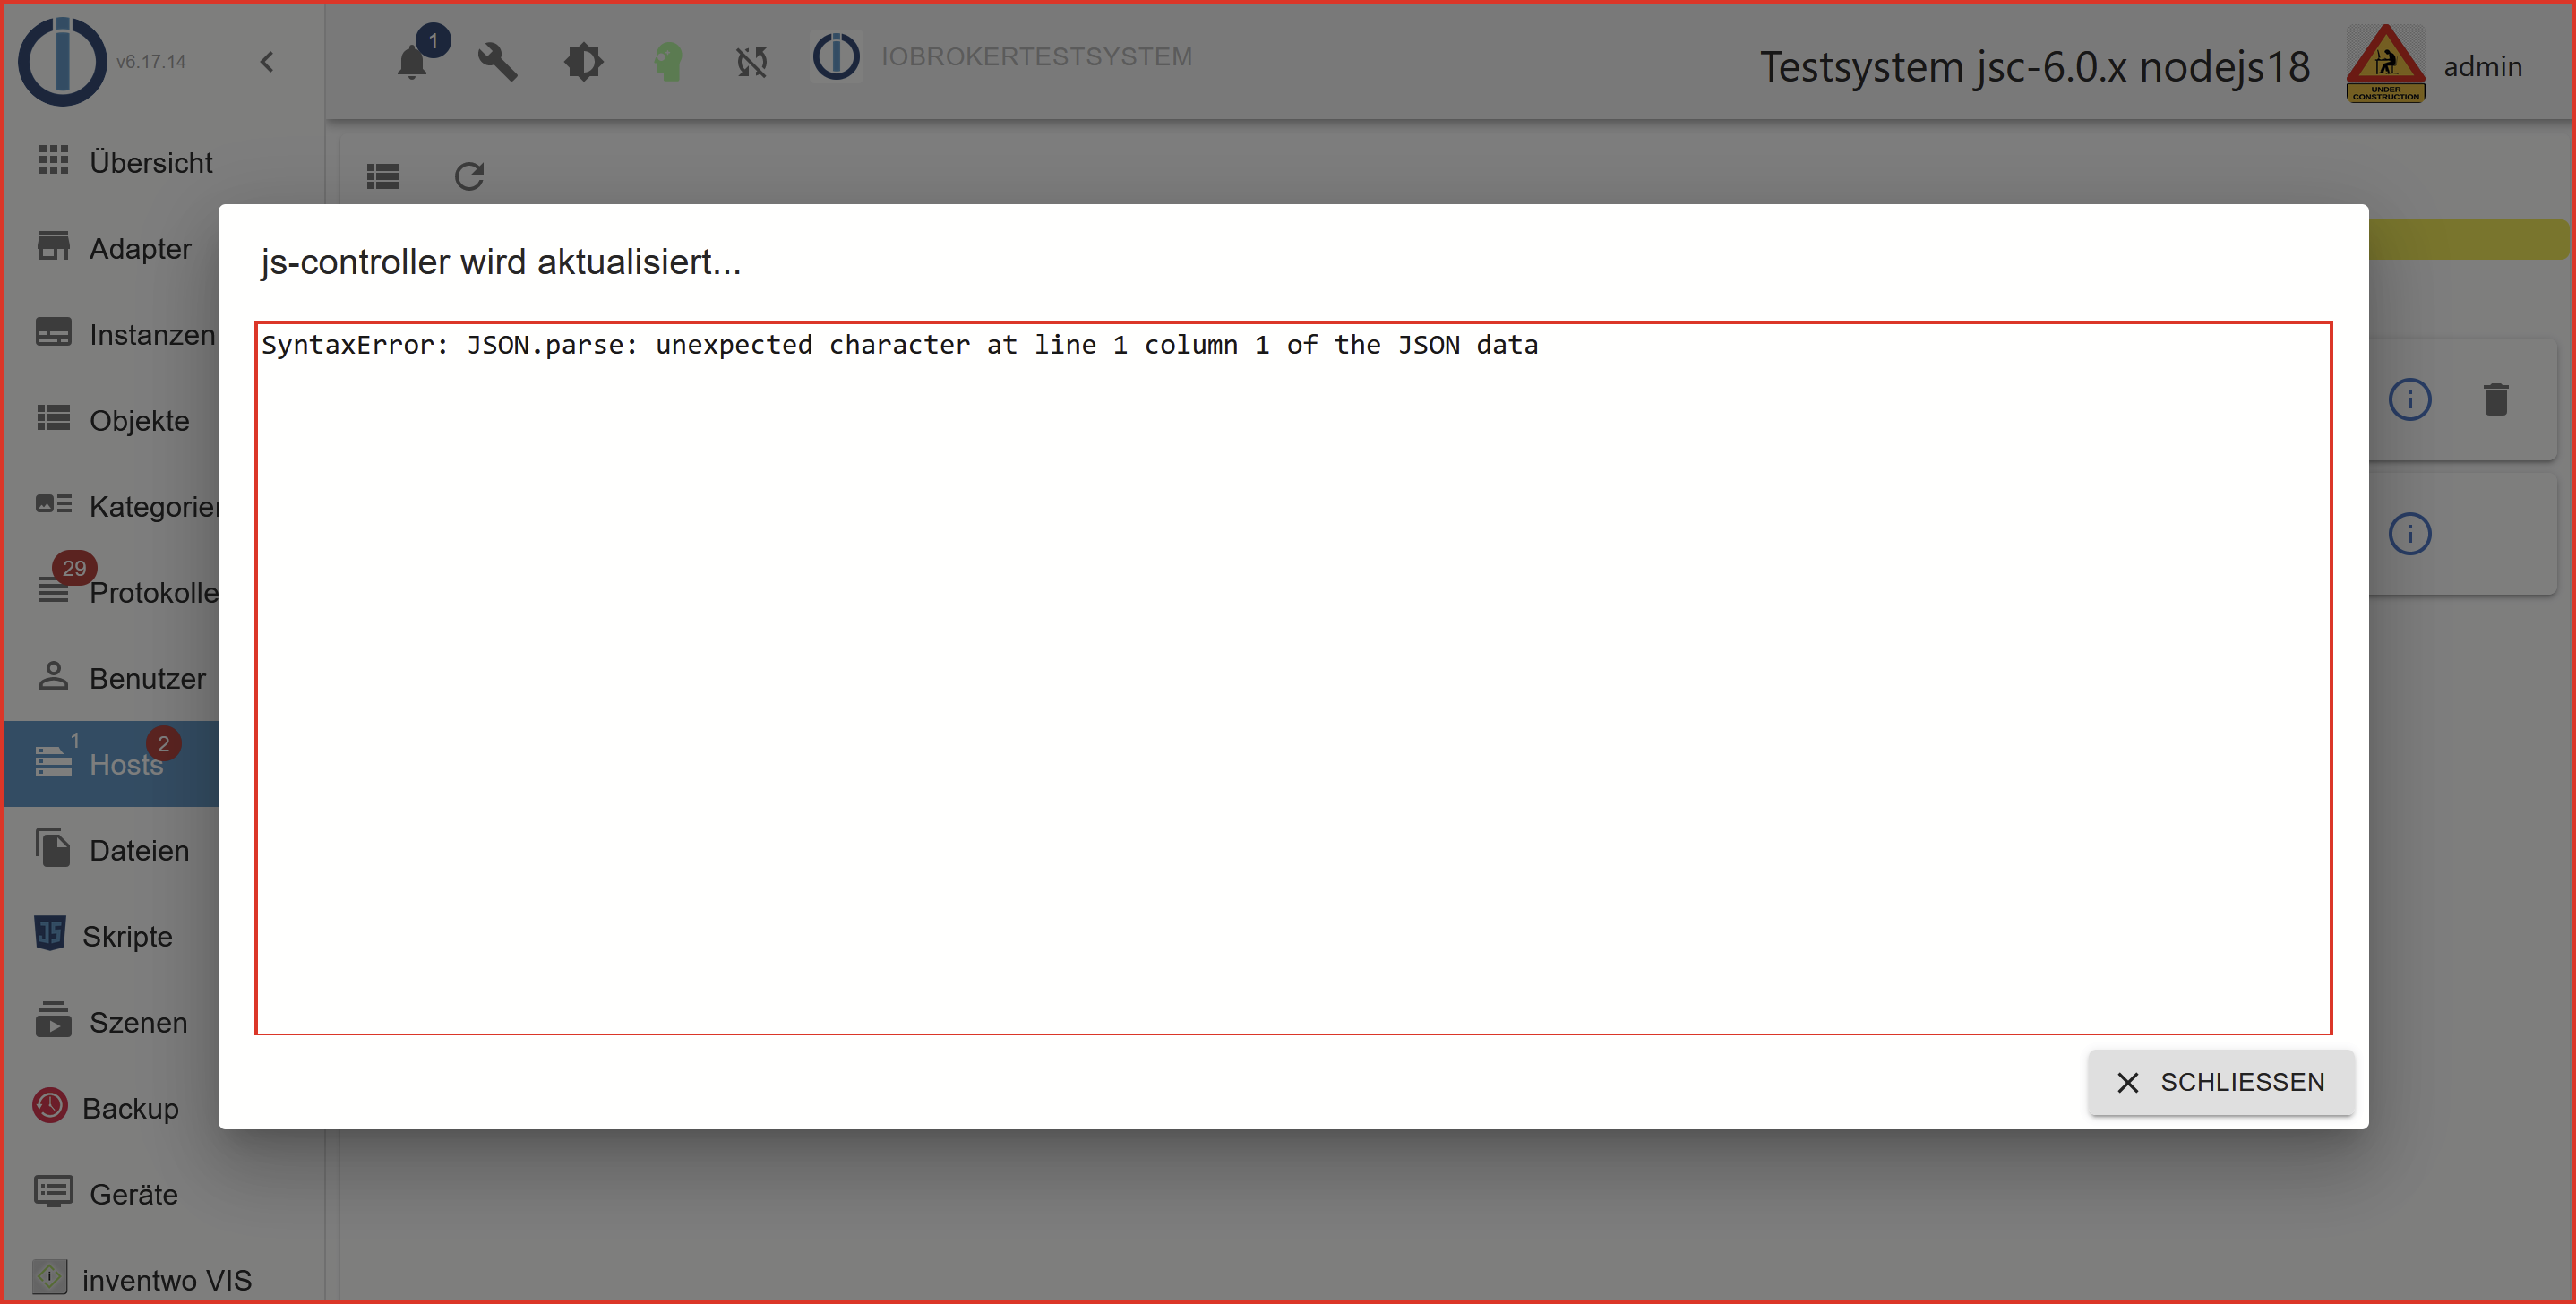Collapse the sidebar with the chevron arrow
Image resolution: width=2576 pixels, height=1304 pixels.
(267, 62)
